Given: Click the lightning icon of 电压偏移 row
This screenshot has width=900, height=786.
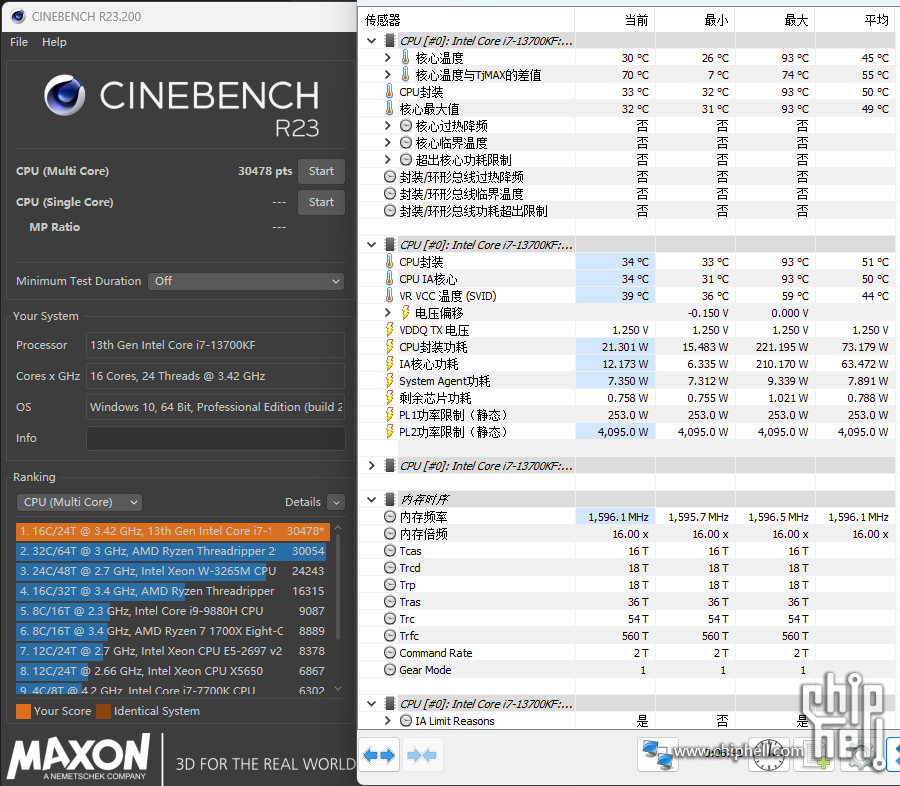Looking at the screenshot, I should click(x=405, y=312).
